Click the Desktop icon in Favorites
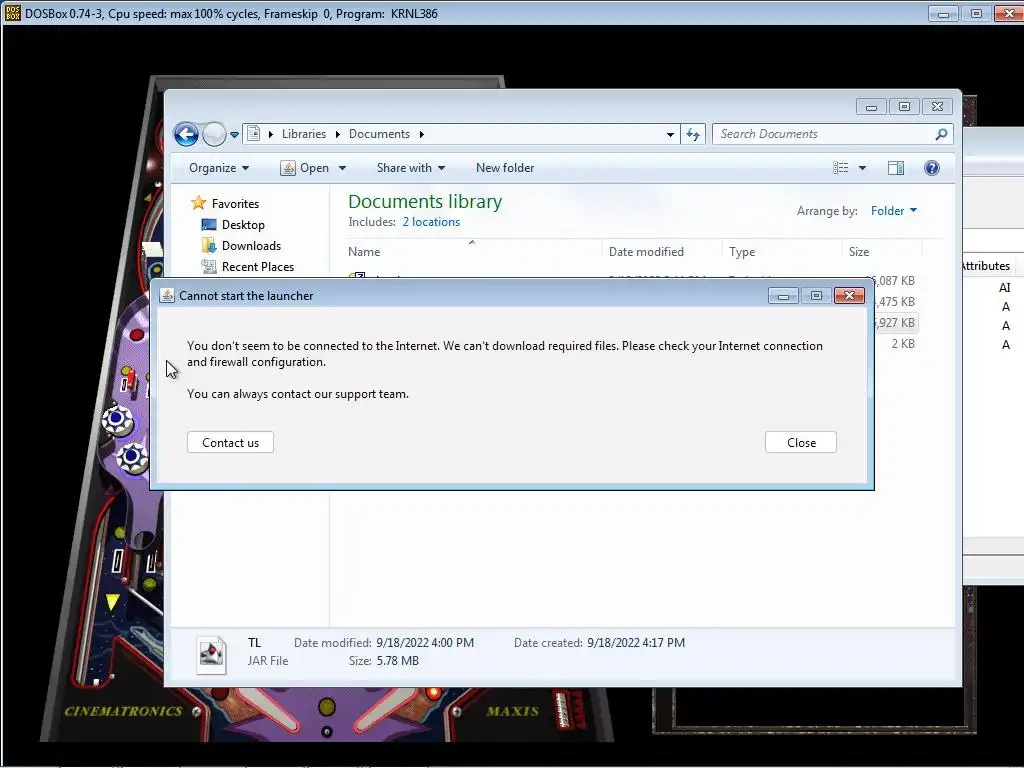 [209, 225]
